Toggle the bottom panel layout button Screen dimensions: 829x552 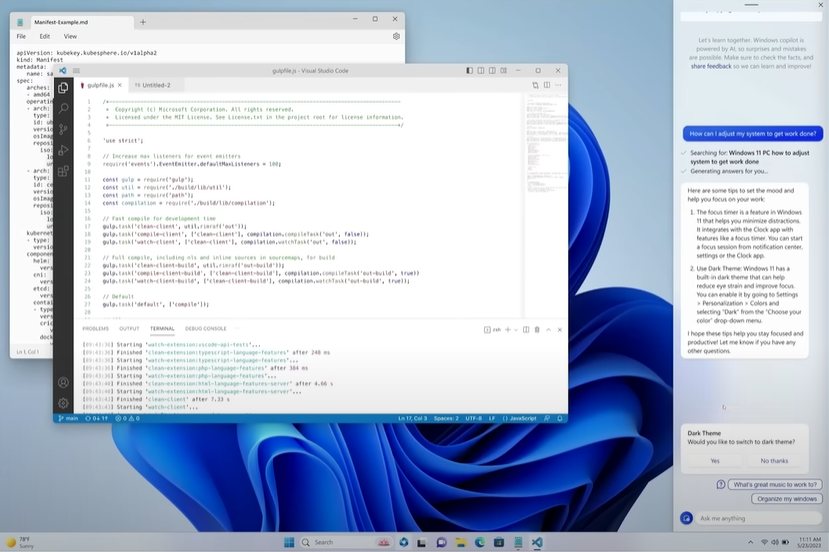pyautogui.click(x=482, y=71)
